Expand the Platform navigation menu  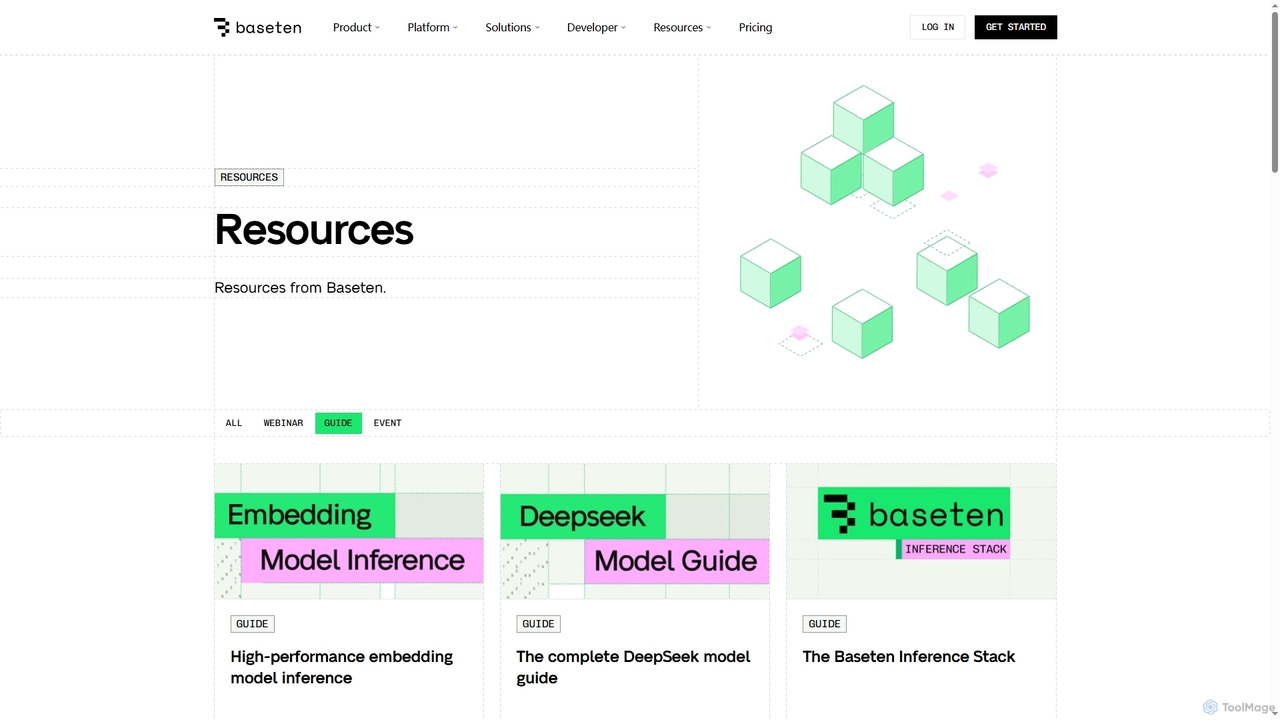click(x=432, y=27)
